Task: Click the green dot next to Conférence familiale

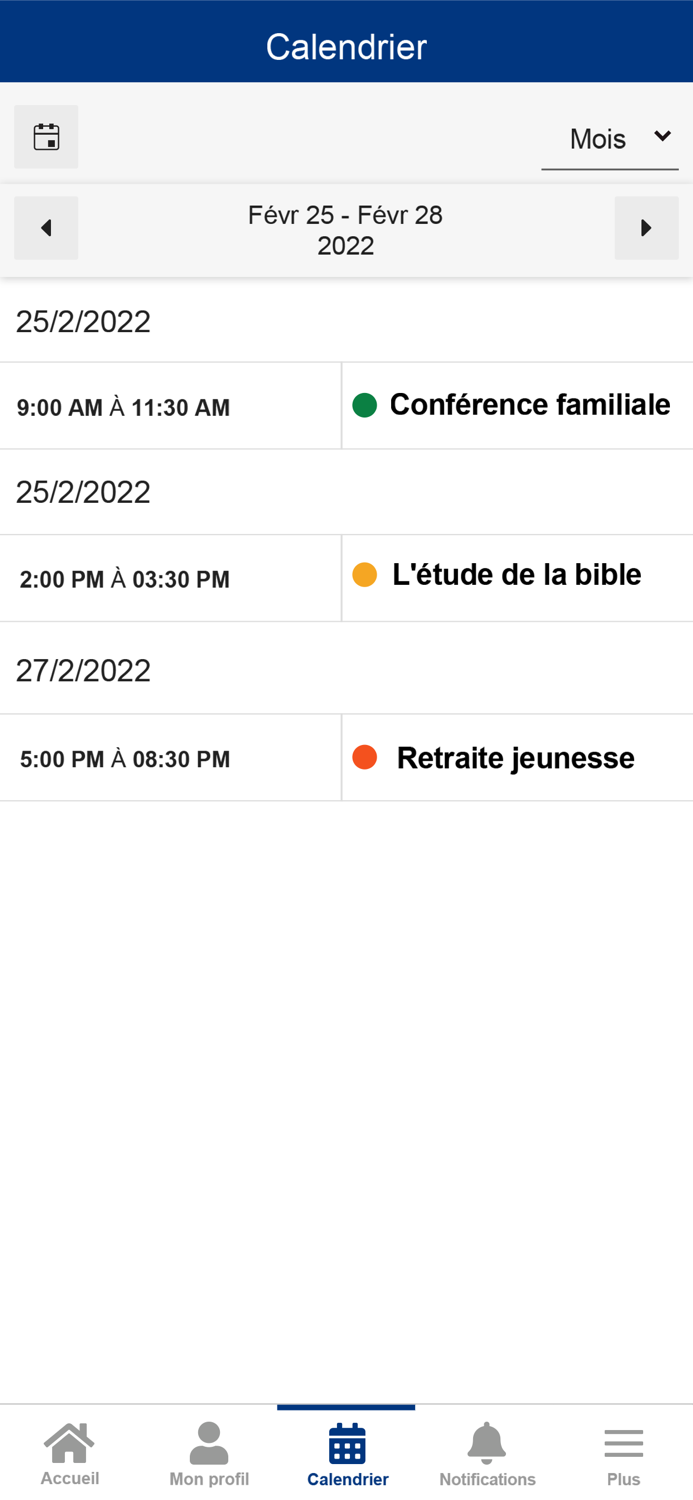Action: [x=363, y=405]
